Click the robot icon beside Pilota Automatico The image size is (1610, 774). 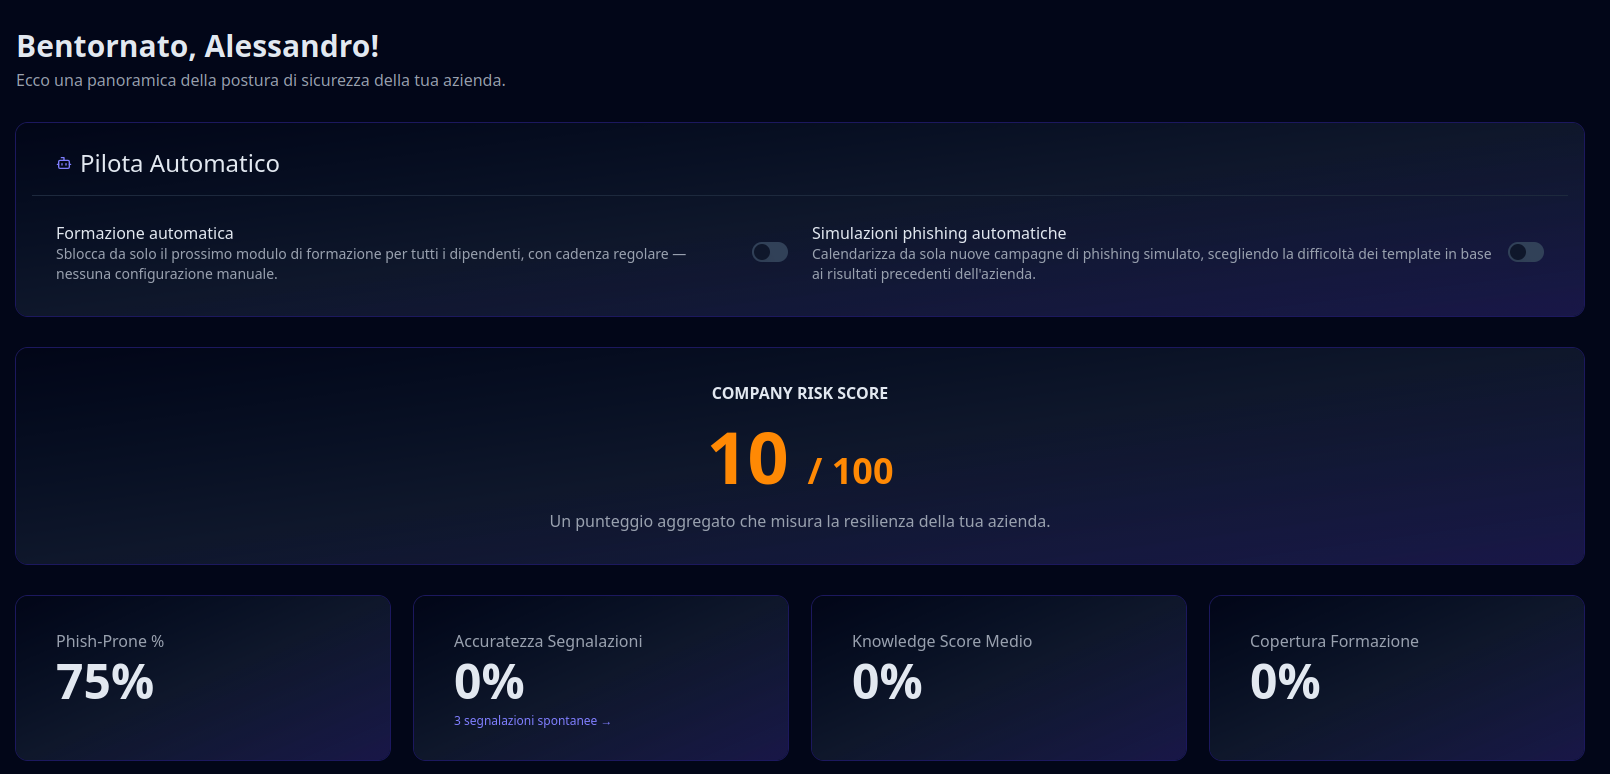tap(64, 163)
